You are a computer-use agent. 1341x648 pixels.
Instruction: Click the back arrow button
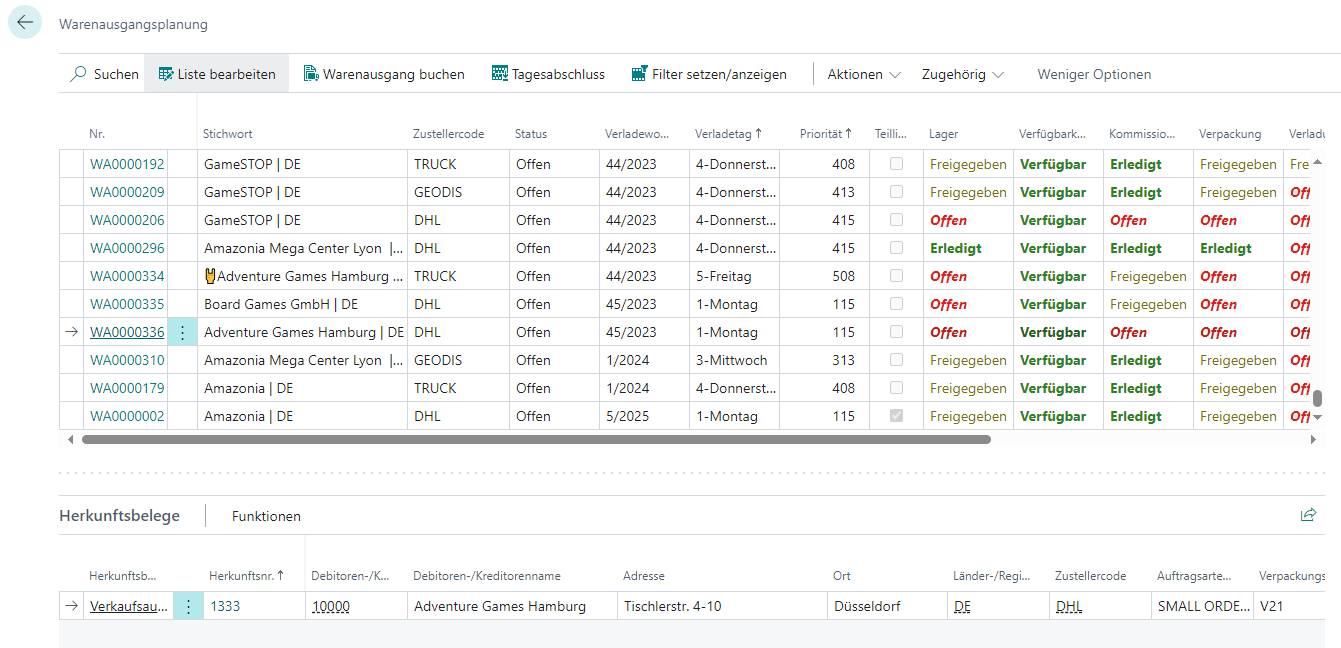point(25,23)
